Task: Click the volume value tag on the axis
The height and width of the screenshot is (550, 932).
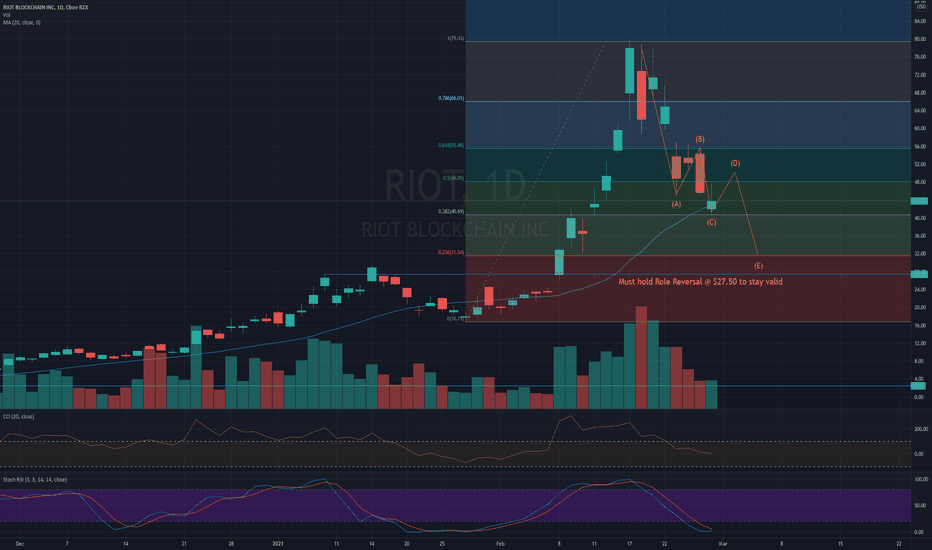Action: (919, 386)
